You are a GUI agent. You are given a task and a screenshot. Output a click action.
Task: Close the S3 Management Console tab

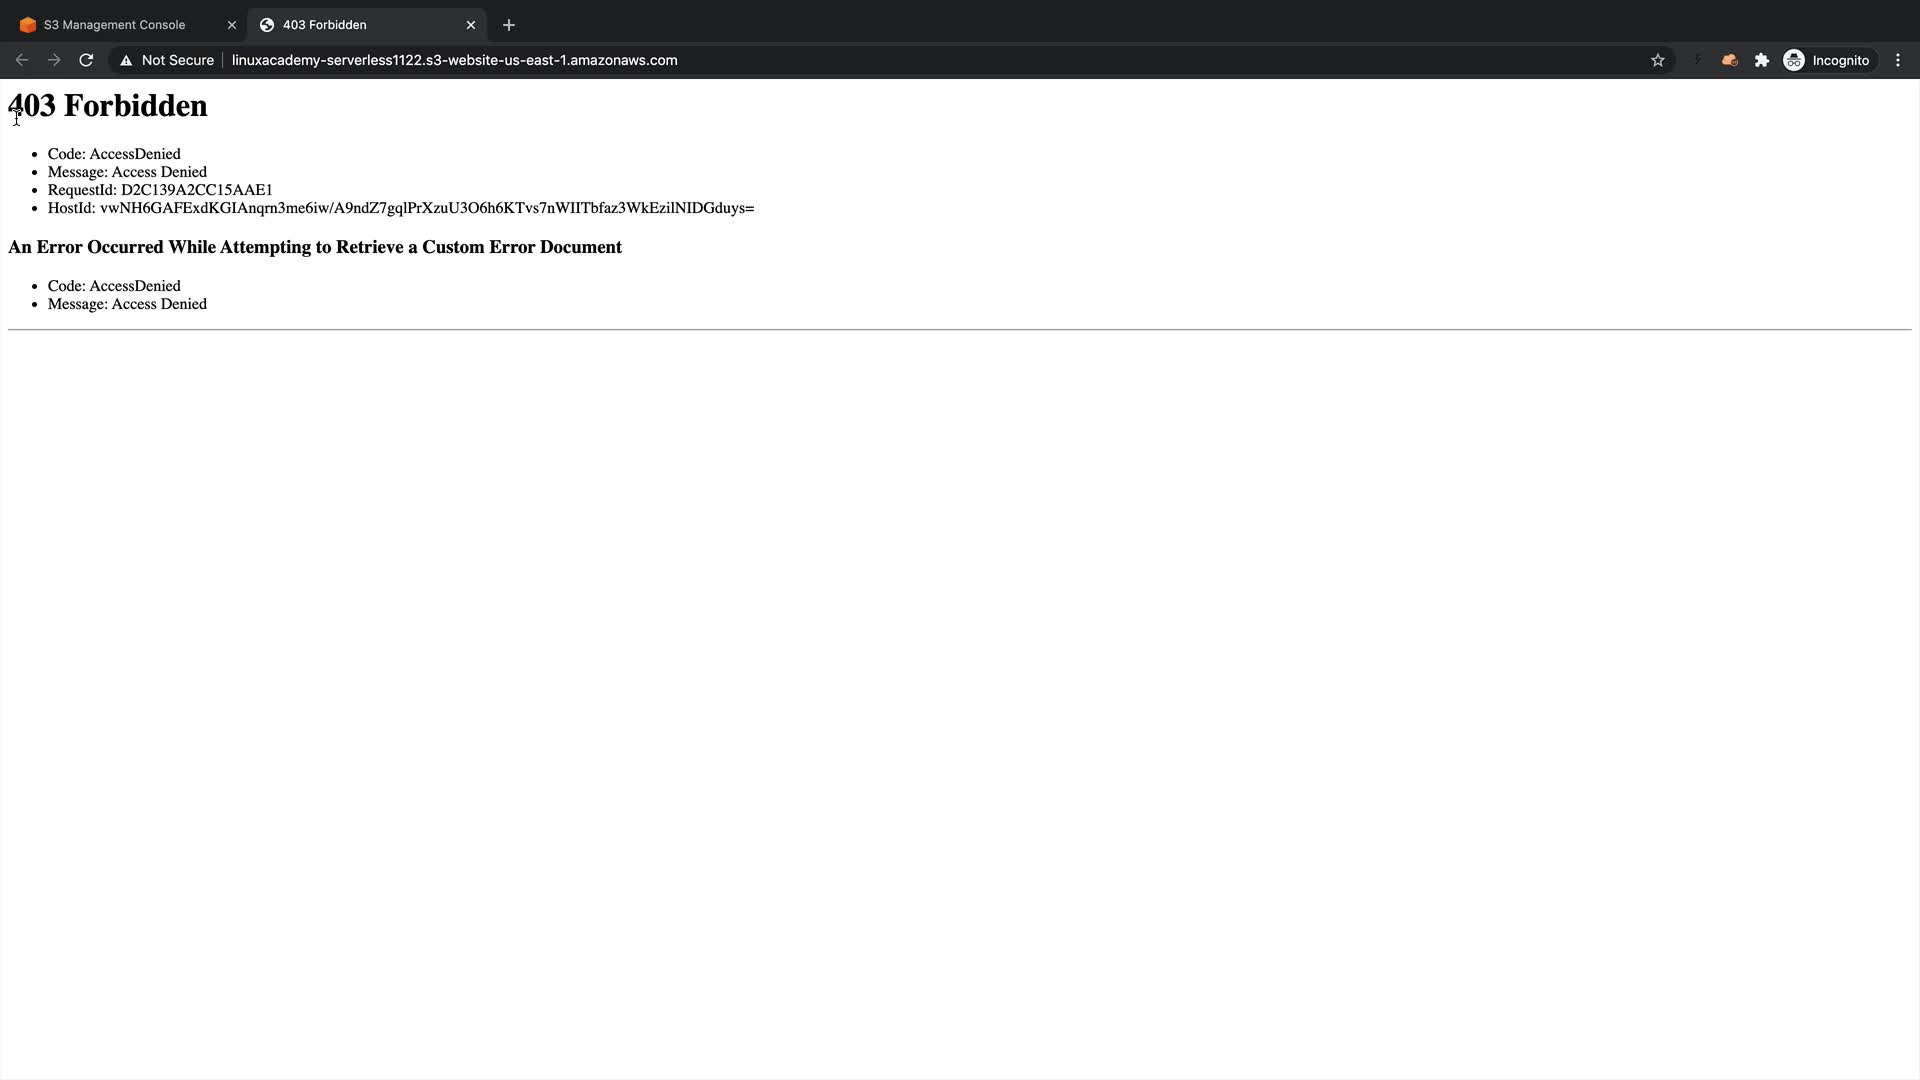coord(232,25)
